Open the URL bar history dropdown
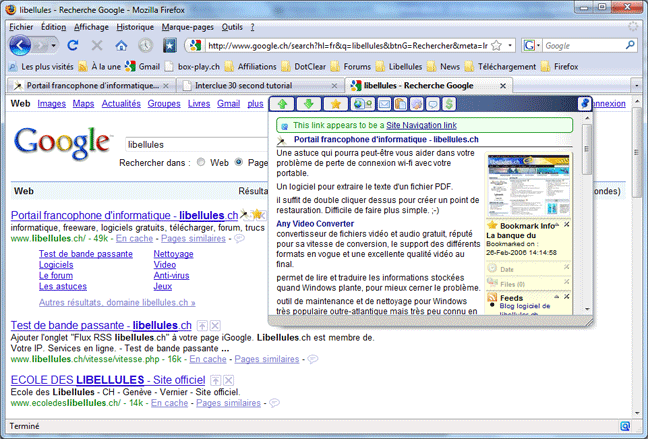The width and height of the screenshot is (648, 439). [510, 45]
